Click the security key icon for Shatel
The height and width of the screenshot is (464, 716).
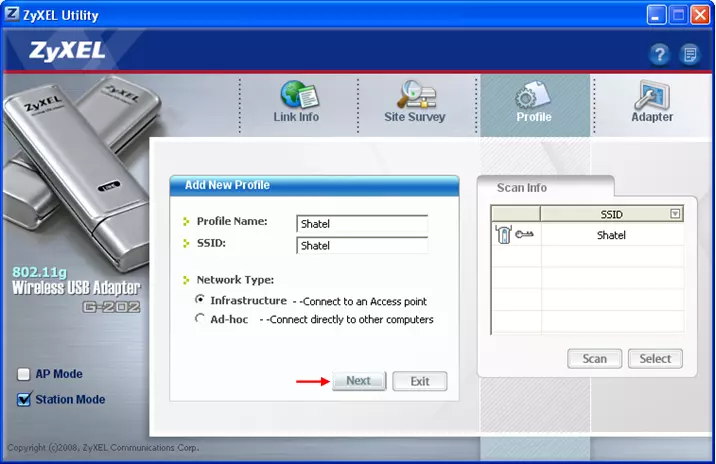click(524, 234)
